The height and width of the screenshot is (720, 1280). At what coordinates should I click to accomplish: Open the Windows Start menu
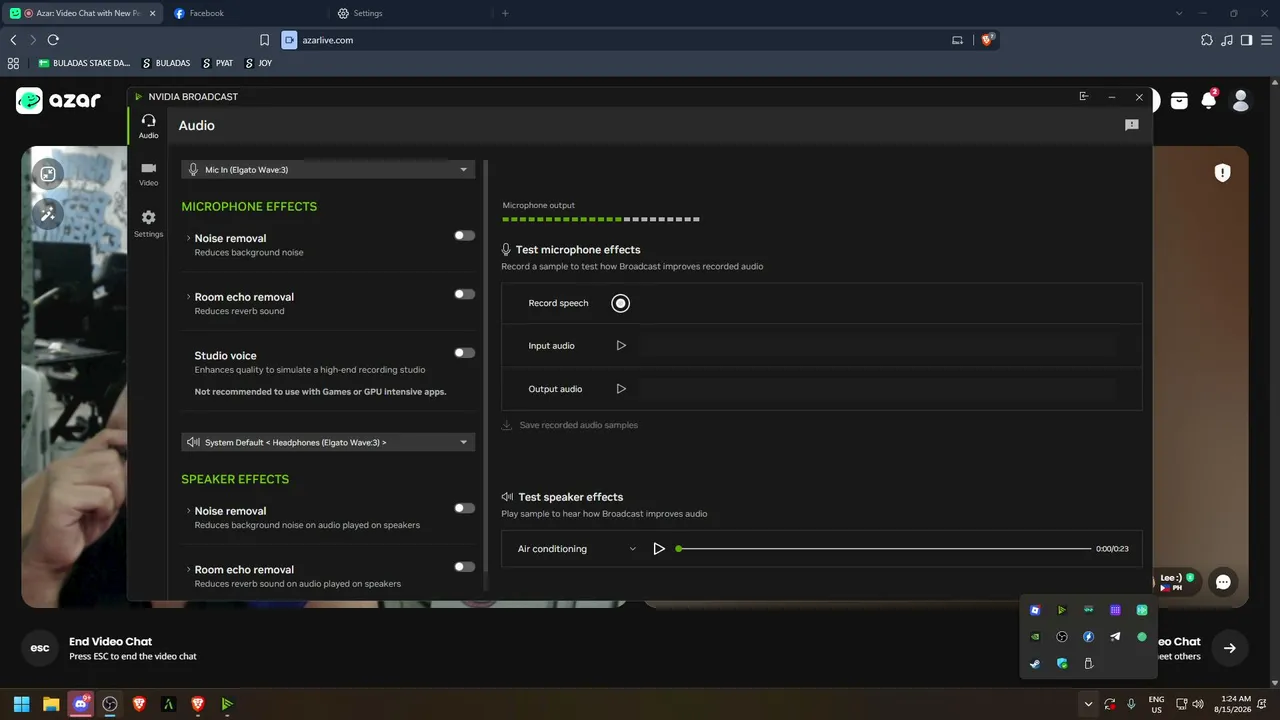pos(21,704)
